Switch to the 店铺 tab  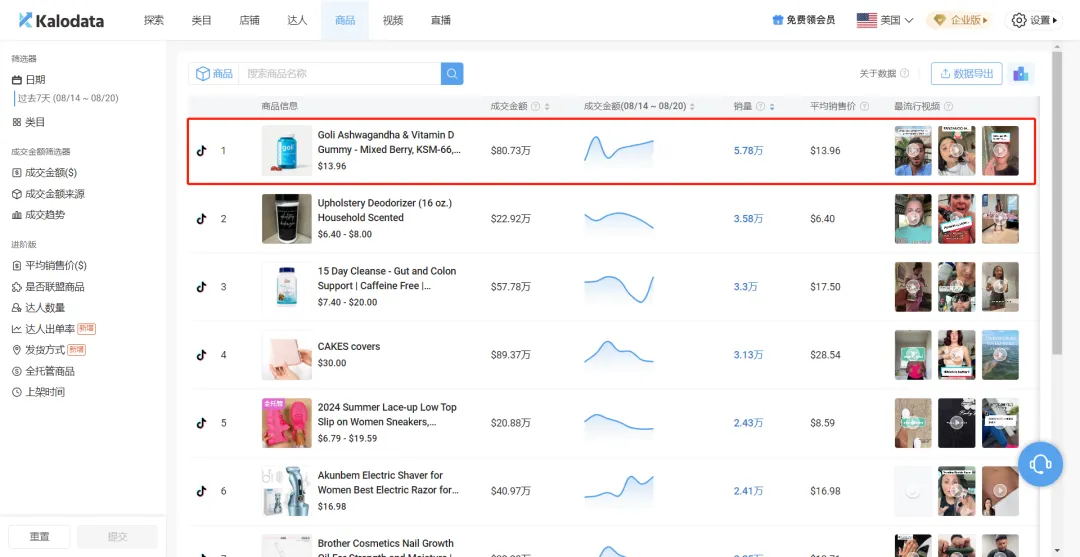point(249,20)
